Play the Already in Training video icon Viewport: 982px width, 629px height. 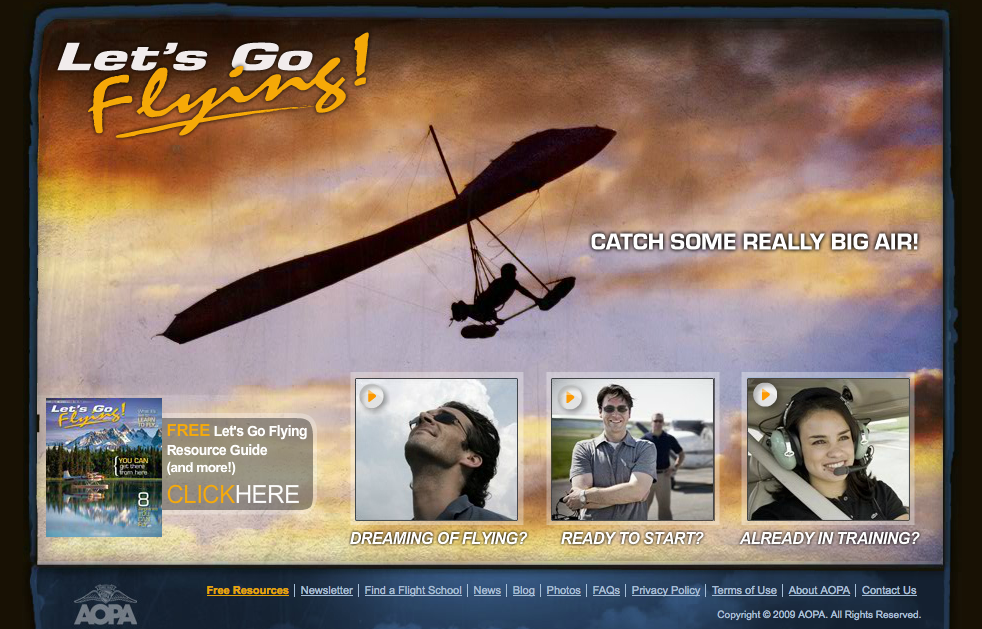[765, 395]
